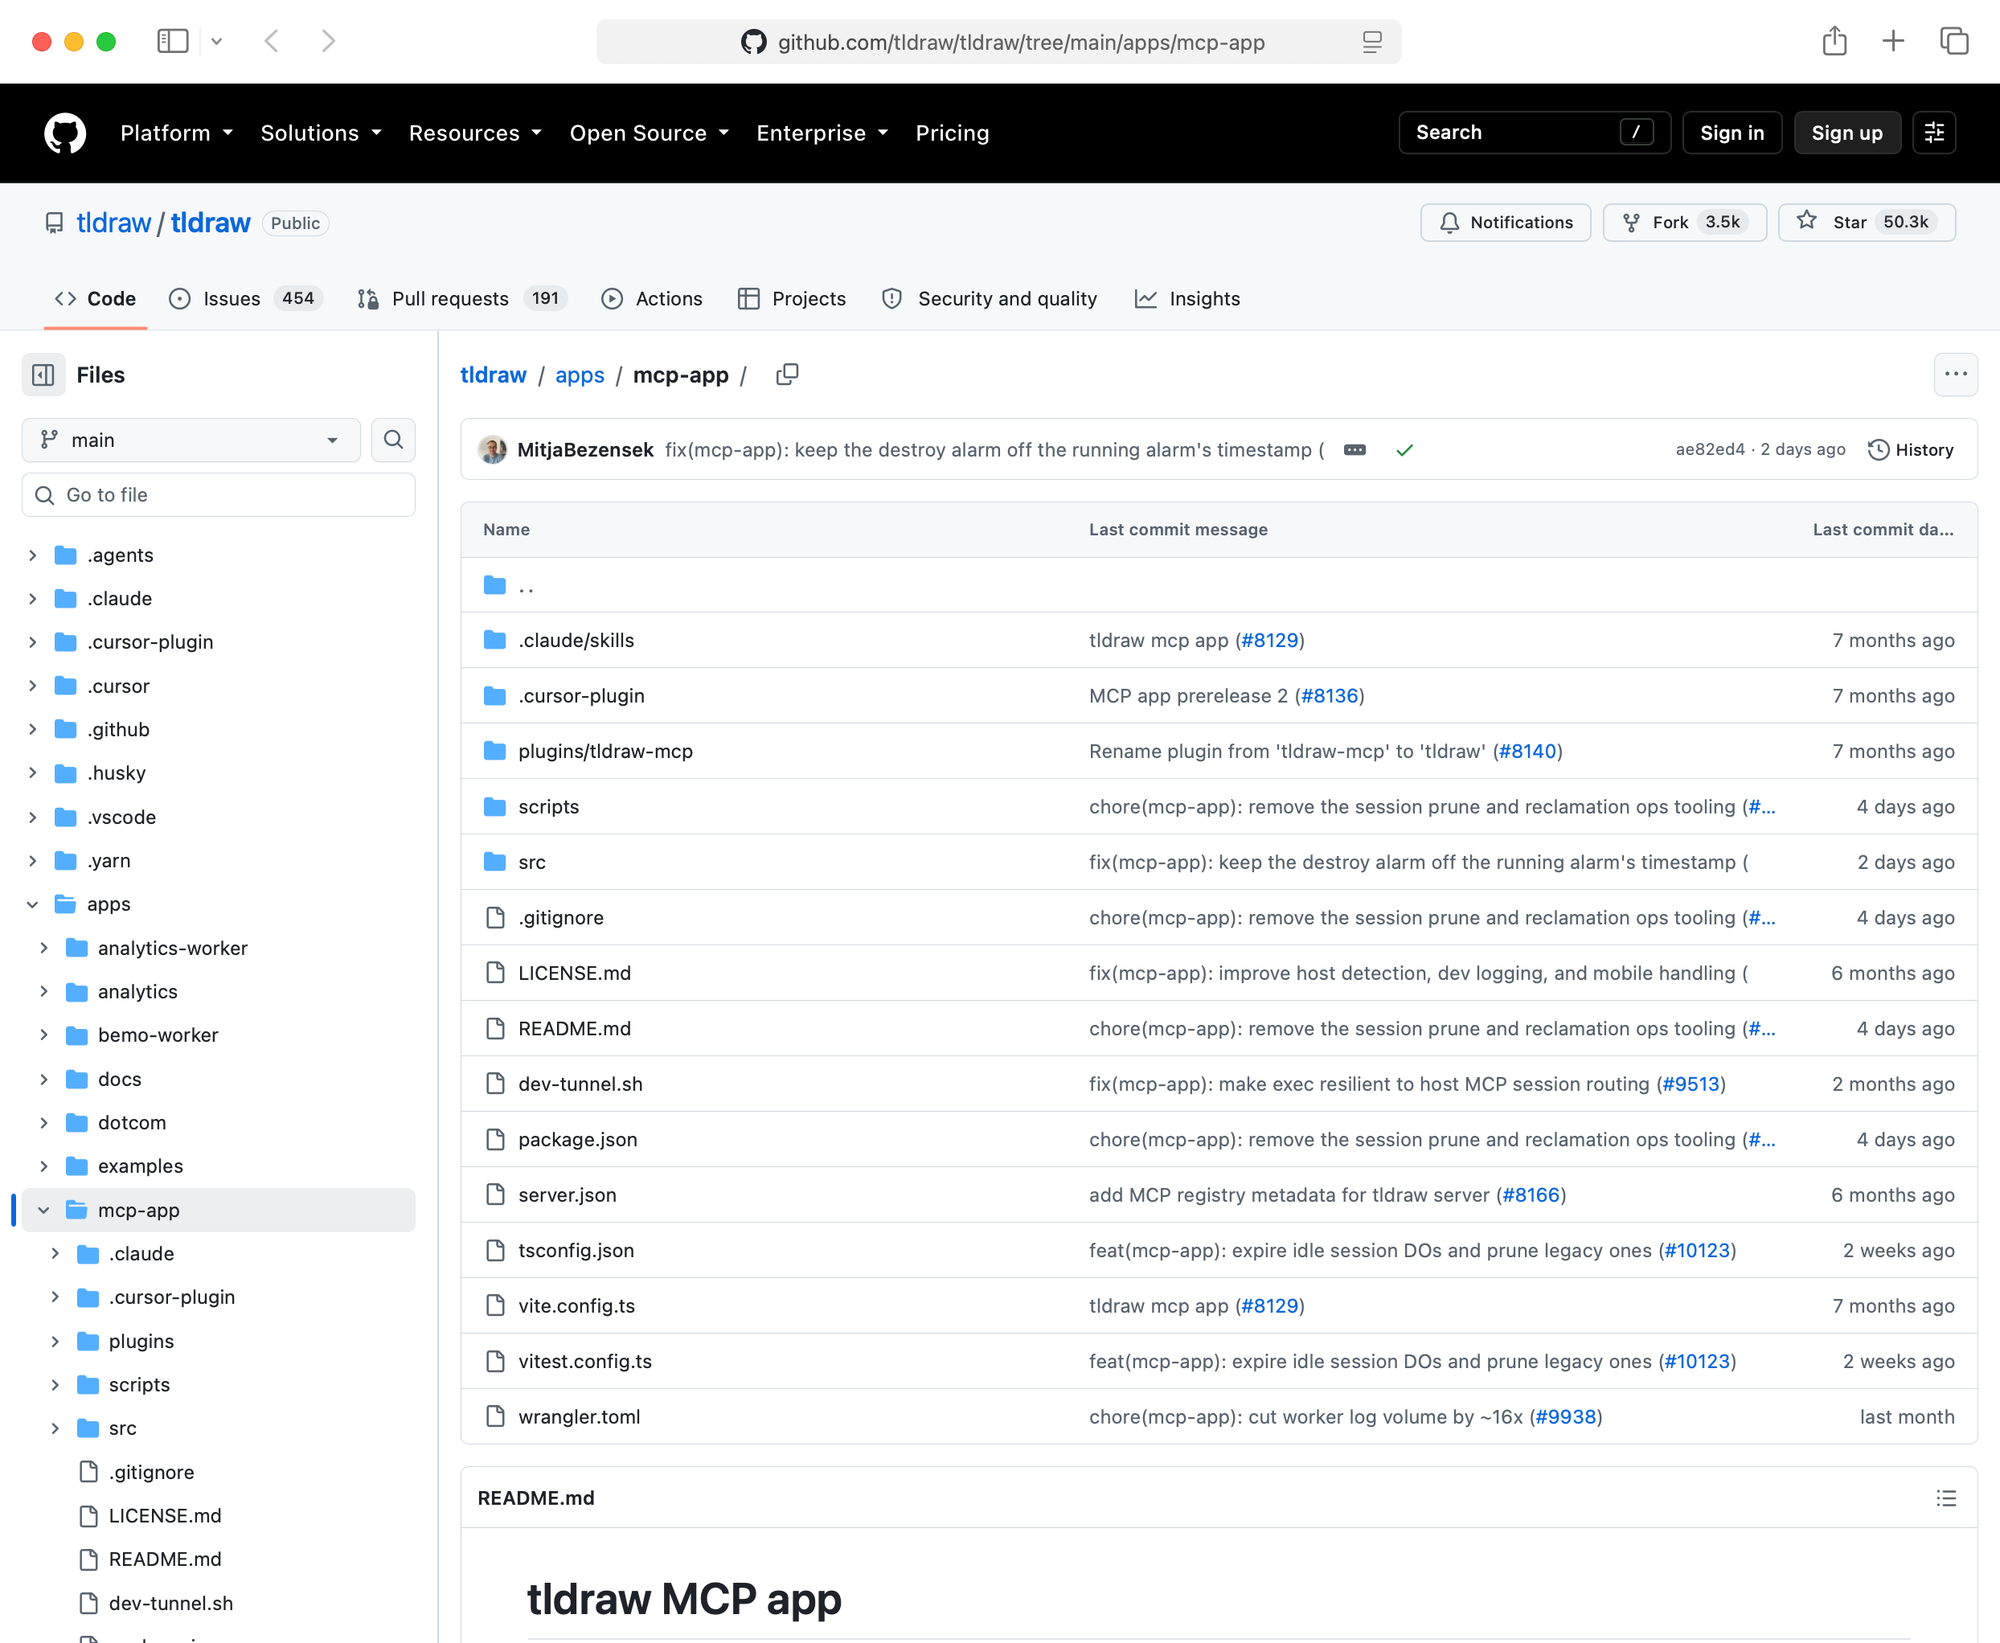Image resolution: width=2000 pixels, height=1643 pixels.
Task: Click the GitHub Search box
Action: (1534, 133)
